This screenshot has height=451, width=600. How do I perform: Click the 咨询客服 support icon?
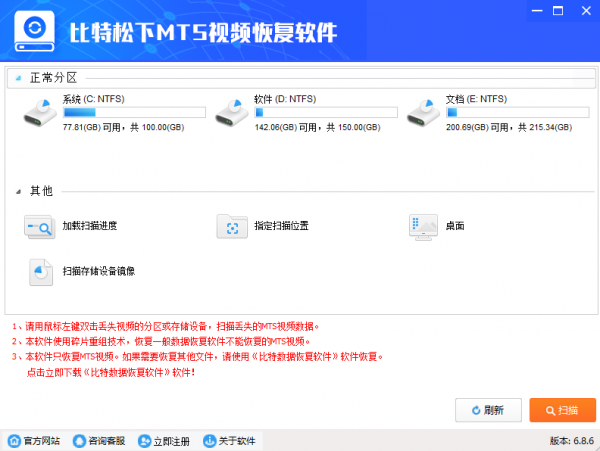79,441
